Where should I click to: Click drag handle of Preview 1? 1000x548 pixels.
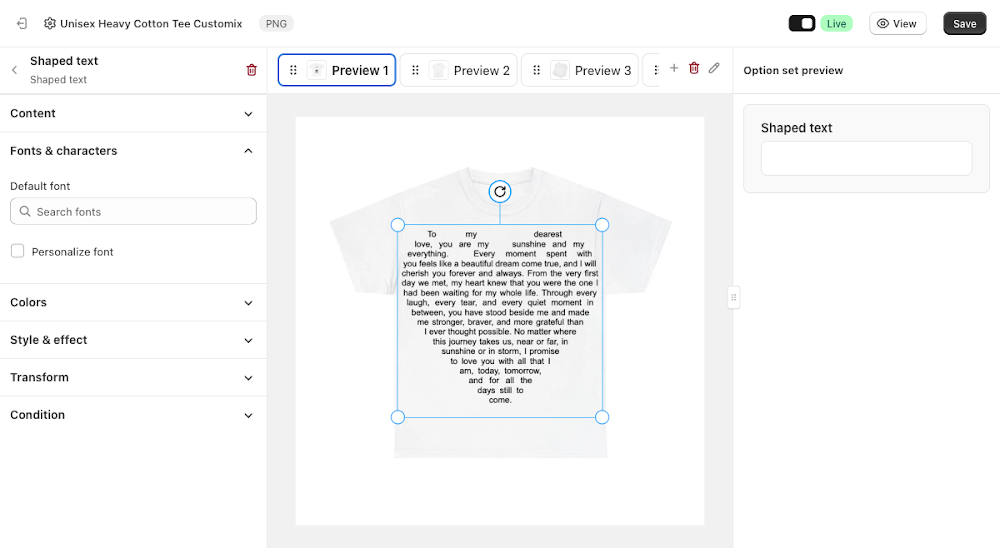[x=293, y=70]
